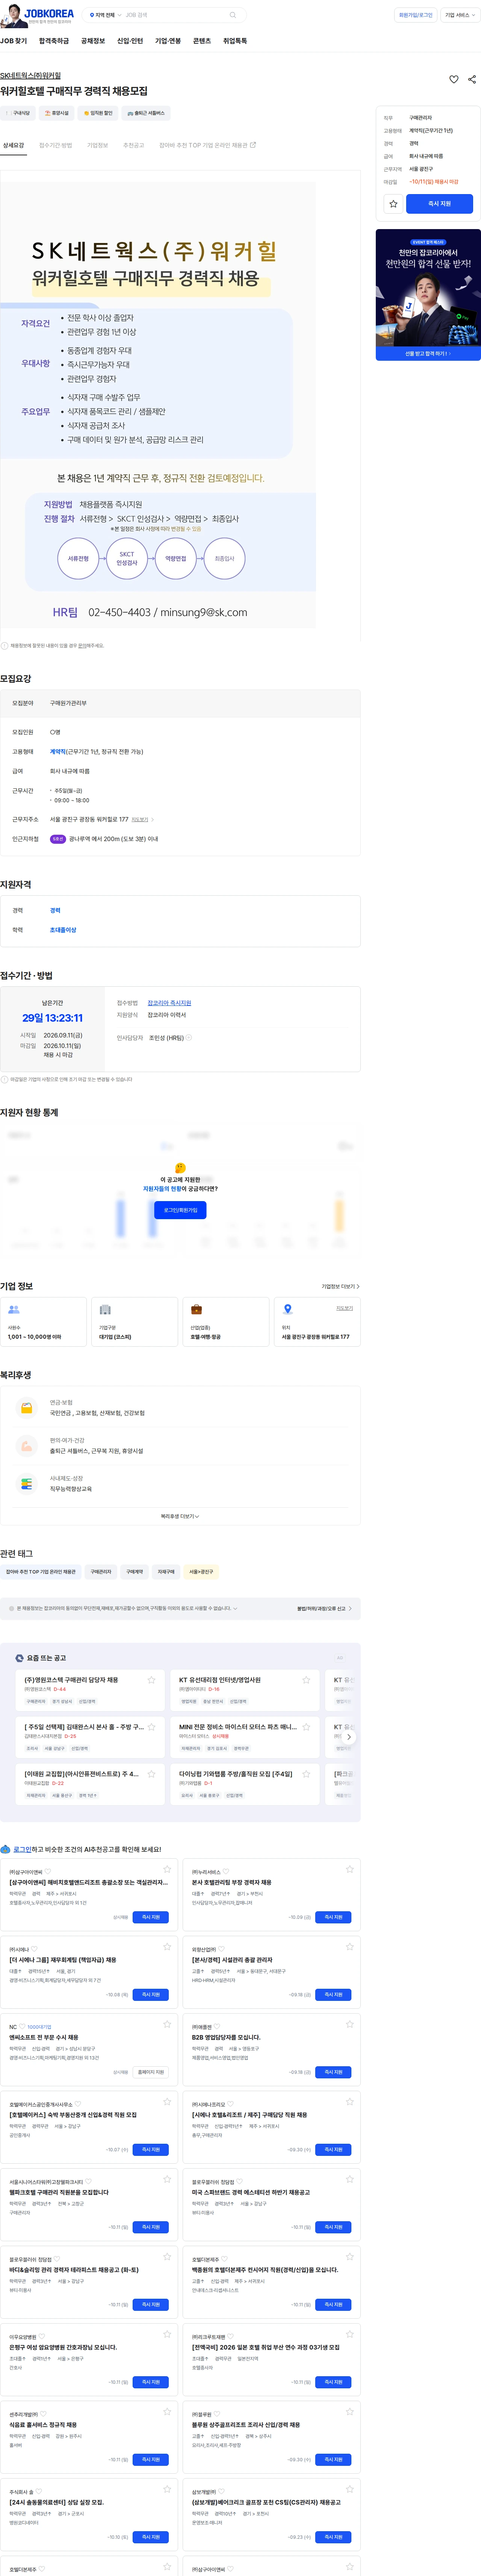Click the 셔틀버스 benefit tag under the title
The image size is (481, 2576).
pyautogui.click(x=146, y=113)
